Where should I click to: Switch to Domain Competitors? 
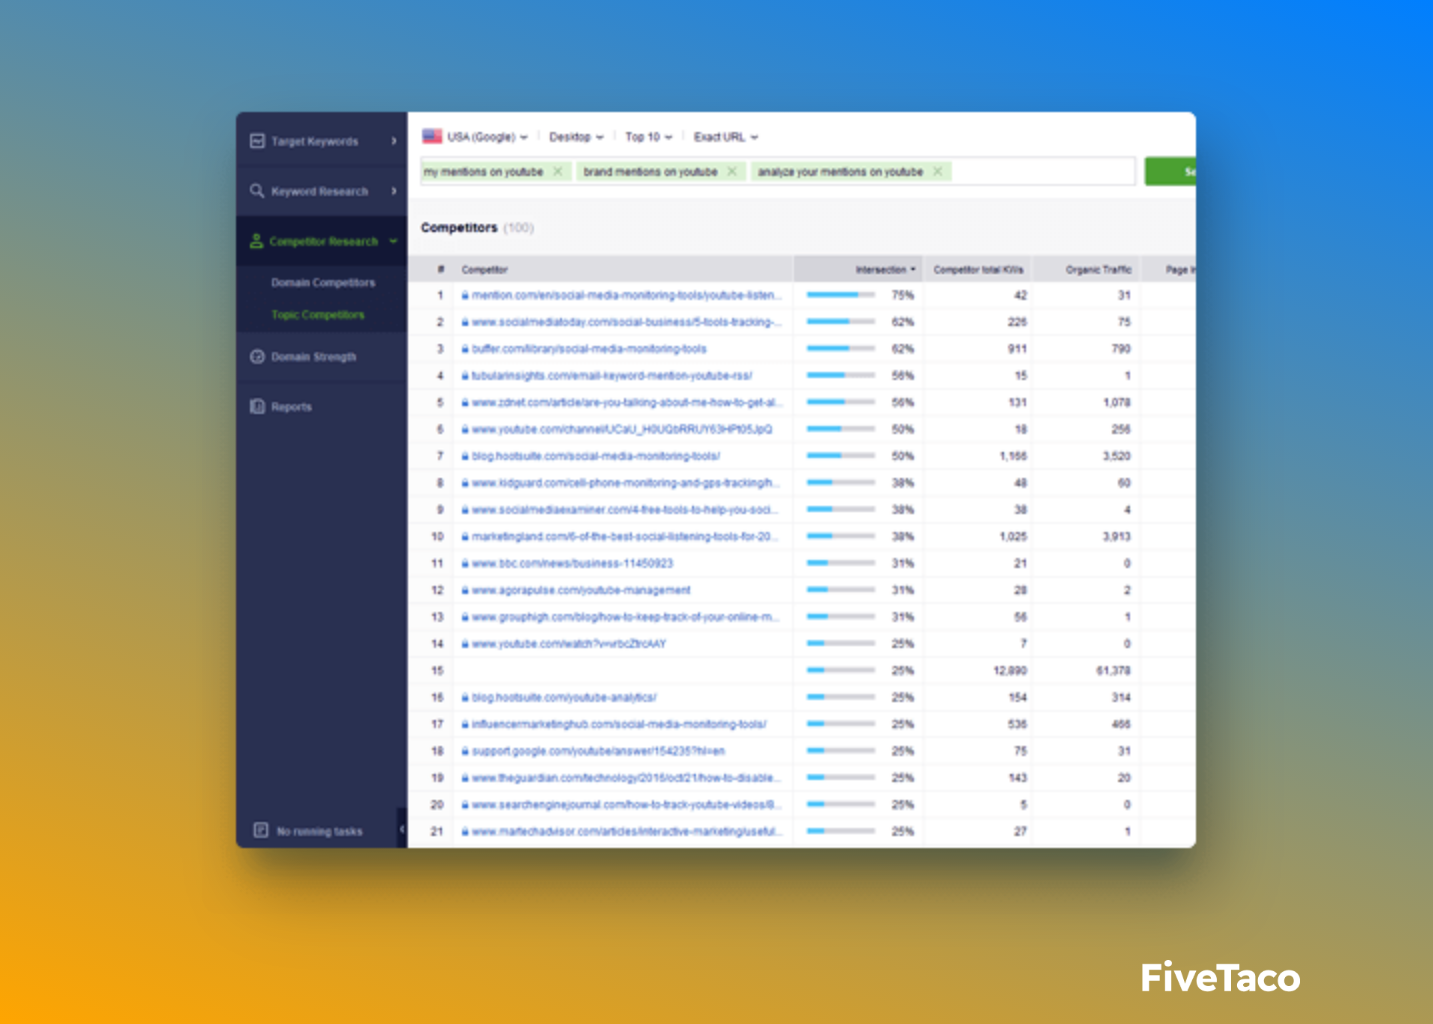[322, 282]
